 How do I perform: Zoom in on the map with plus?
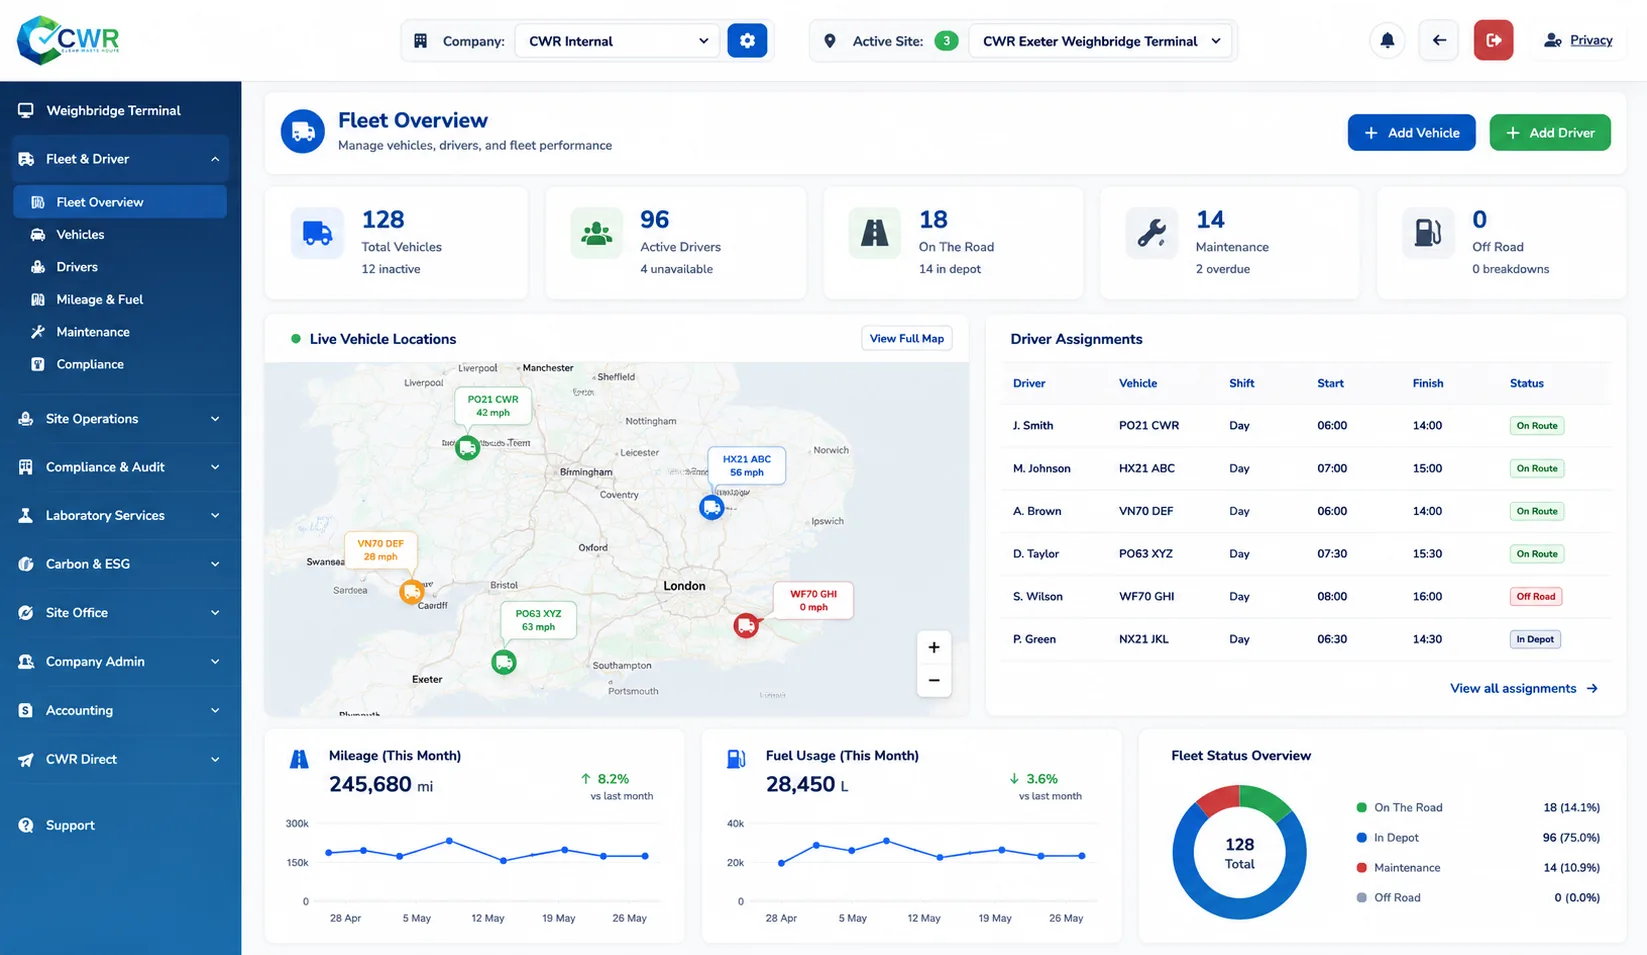pos(934,647)
